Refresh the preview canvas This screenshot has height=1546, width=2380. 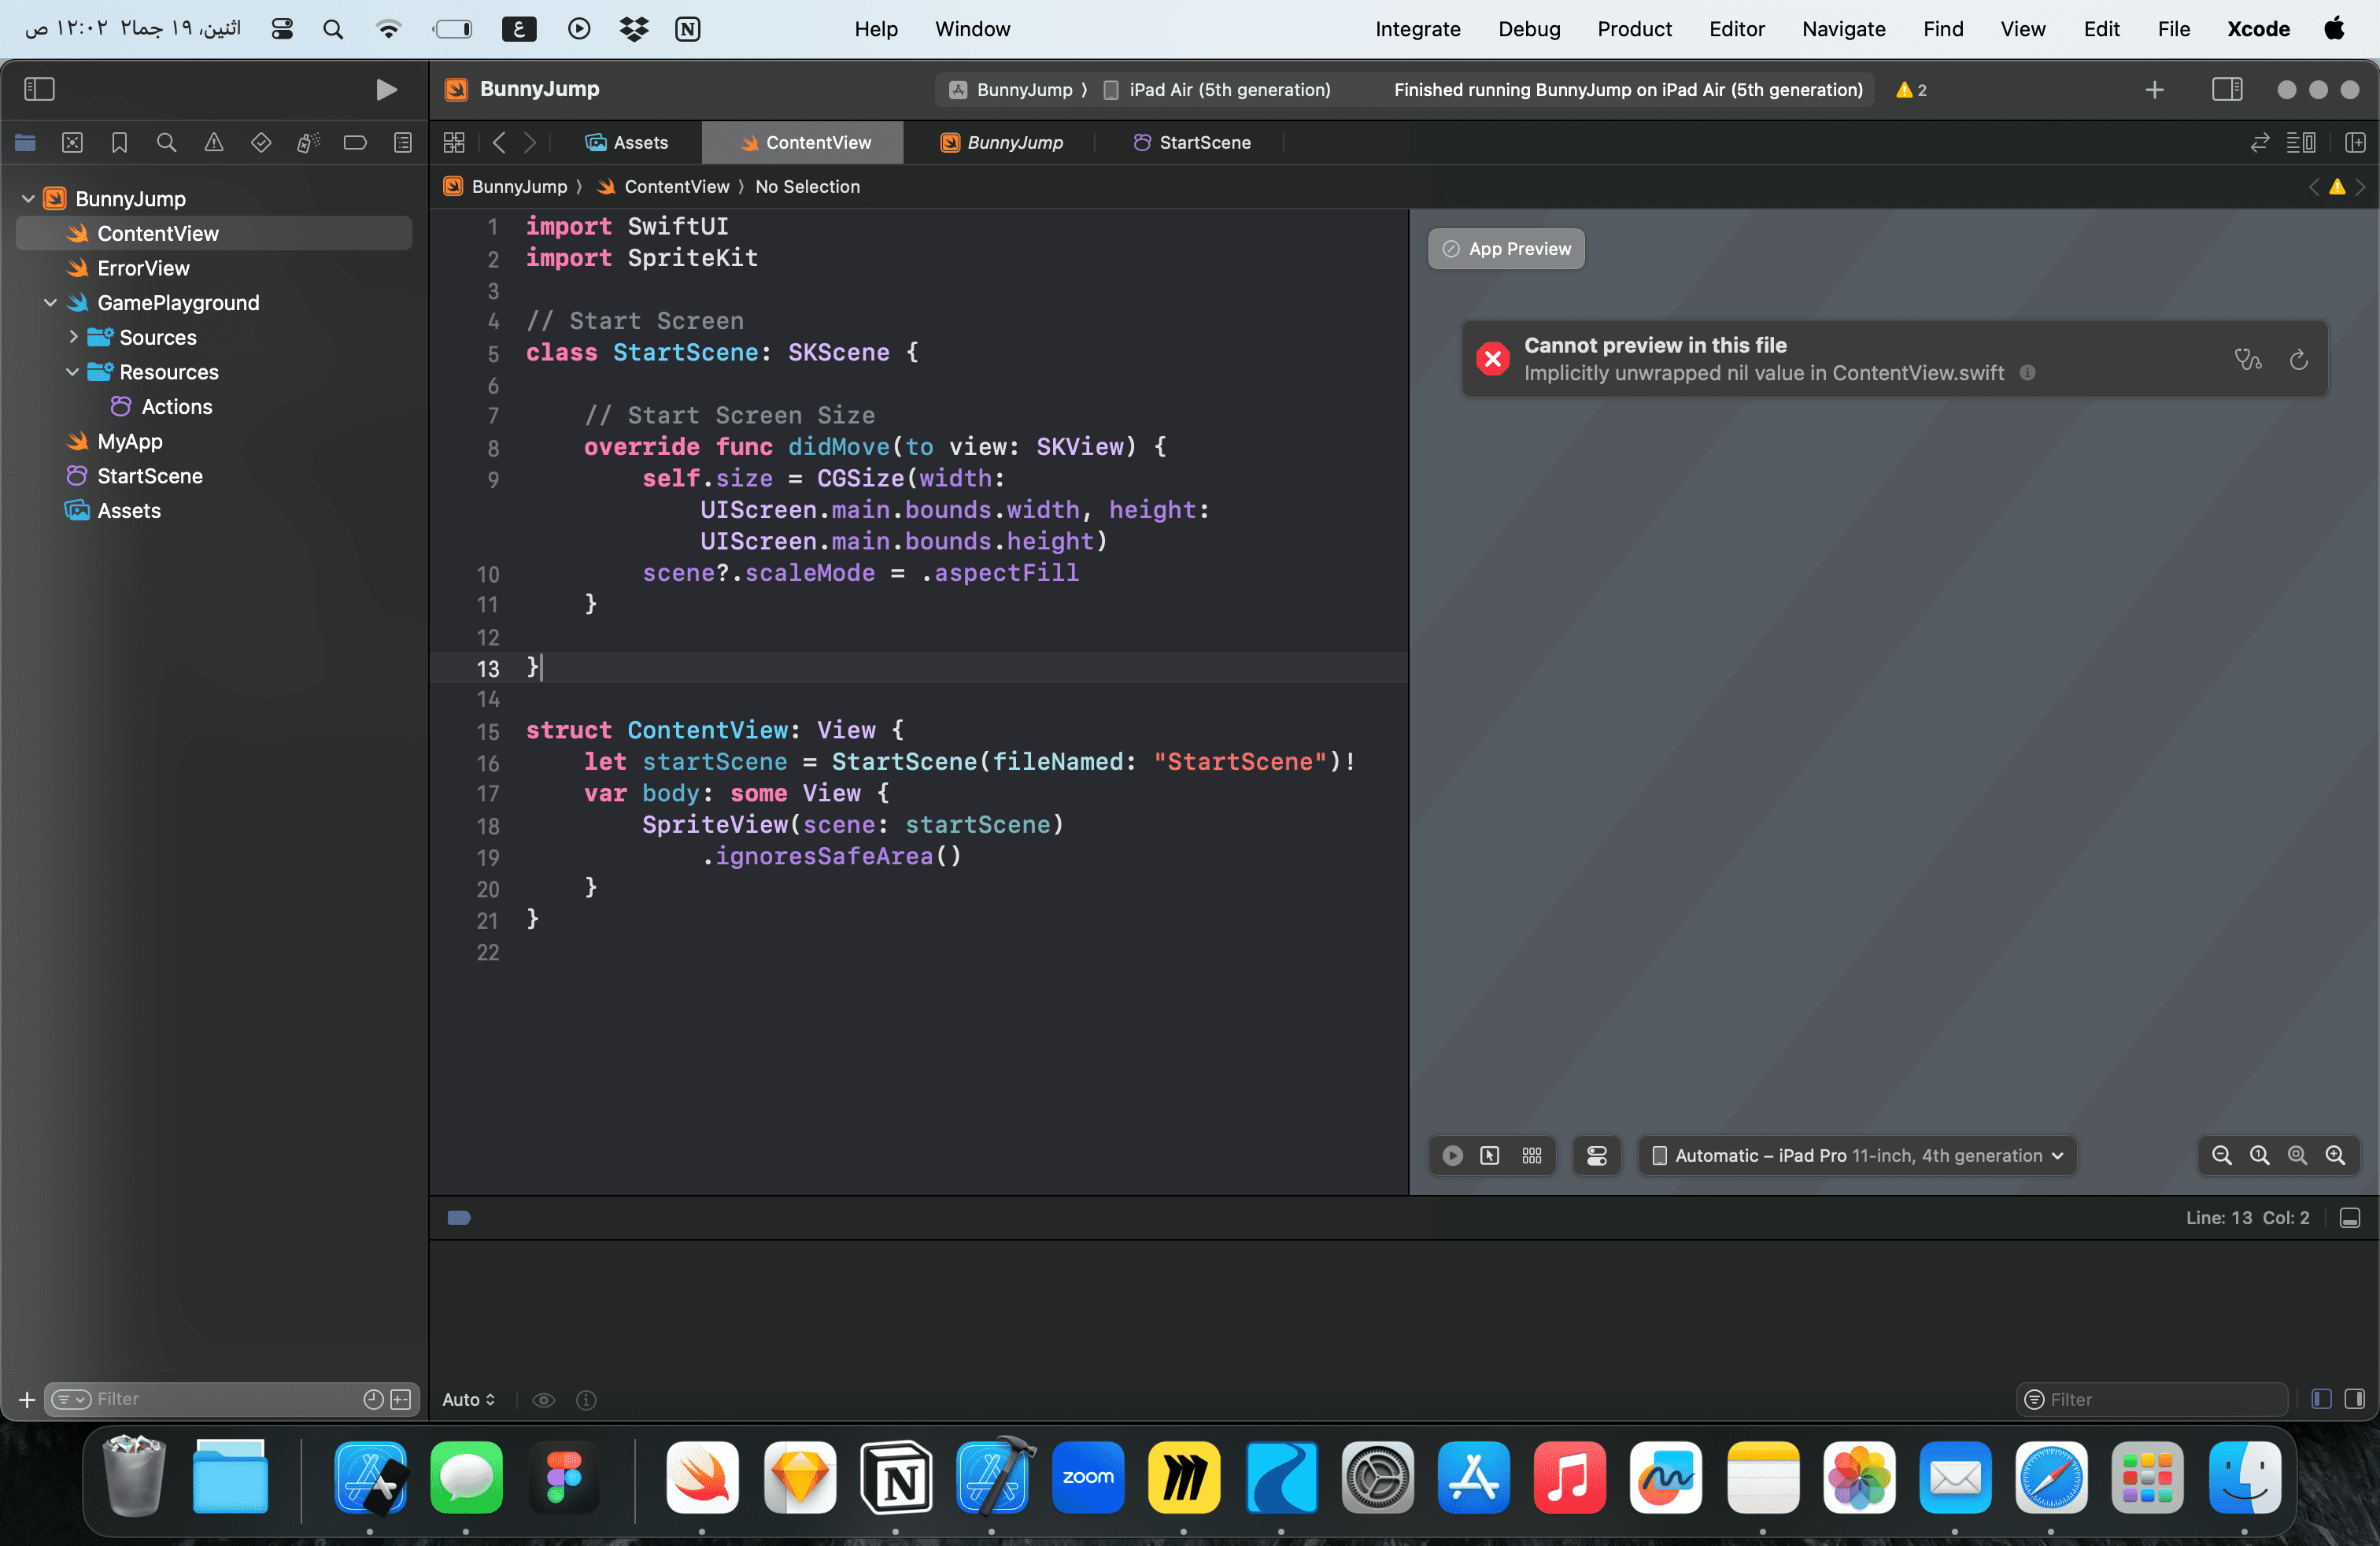click(2299, 359)
